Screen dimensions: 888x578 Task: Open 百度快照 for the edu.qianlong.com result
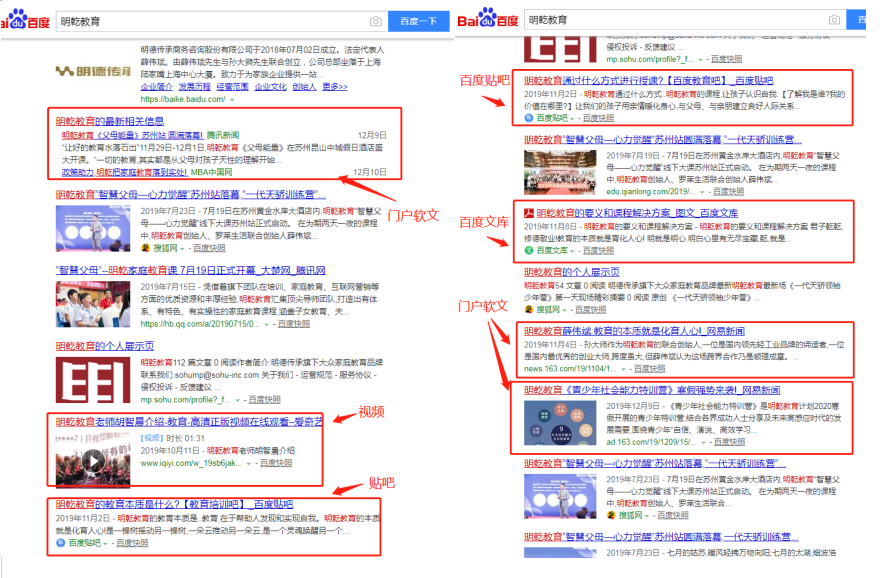729,192
